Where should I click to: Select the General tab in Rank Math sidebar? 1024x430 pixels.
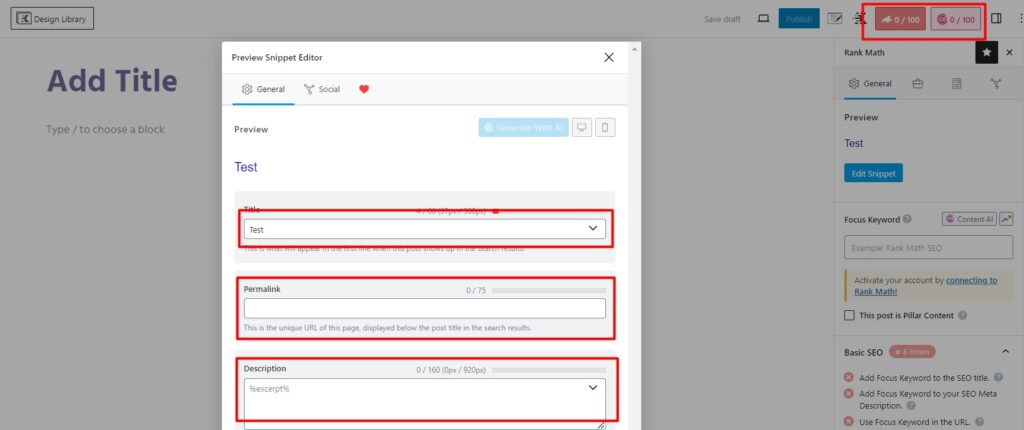point(870,84)
